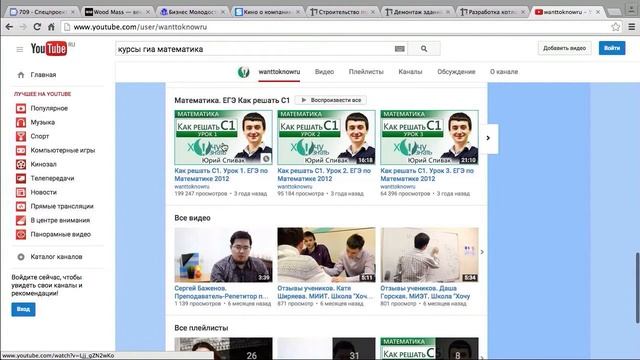This screenshot has height=360, width=640.
Task: Click the Все плейлисты heading link
Action: [x=201, y=328]
